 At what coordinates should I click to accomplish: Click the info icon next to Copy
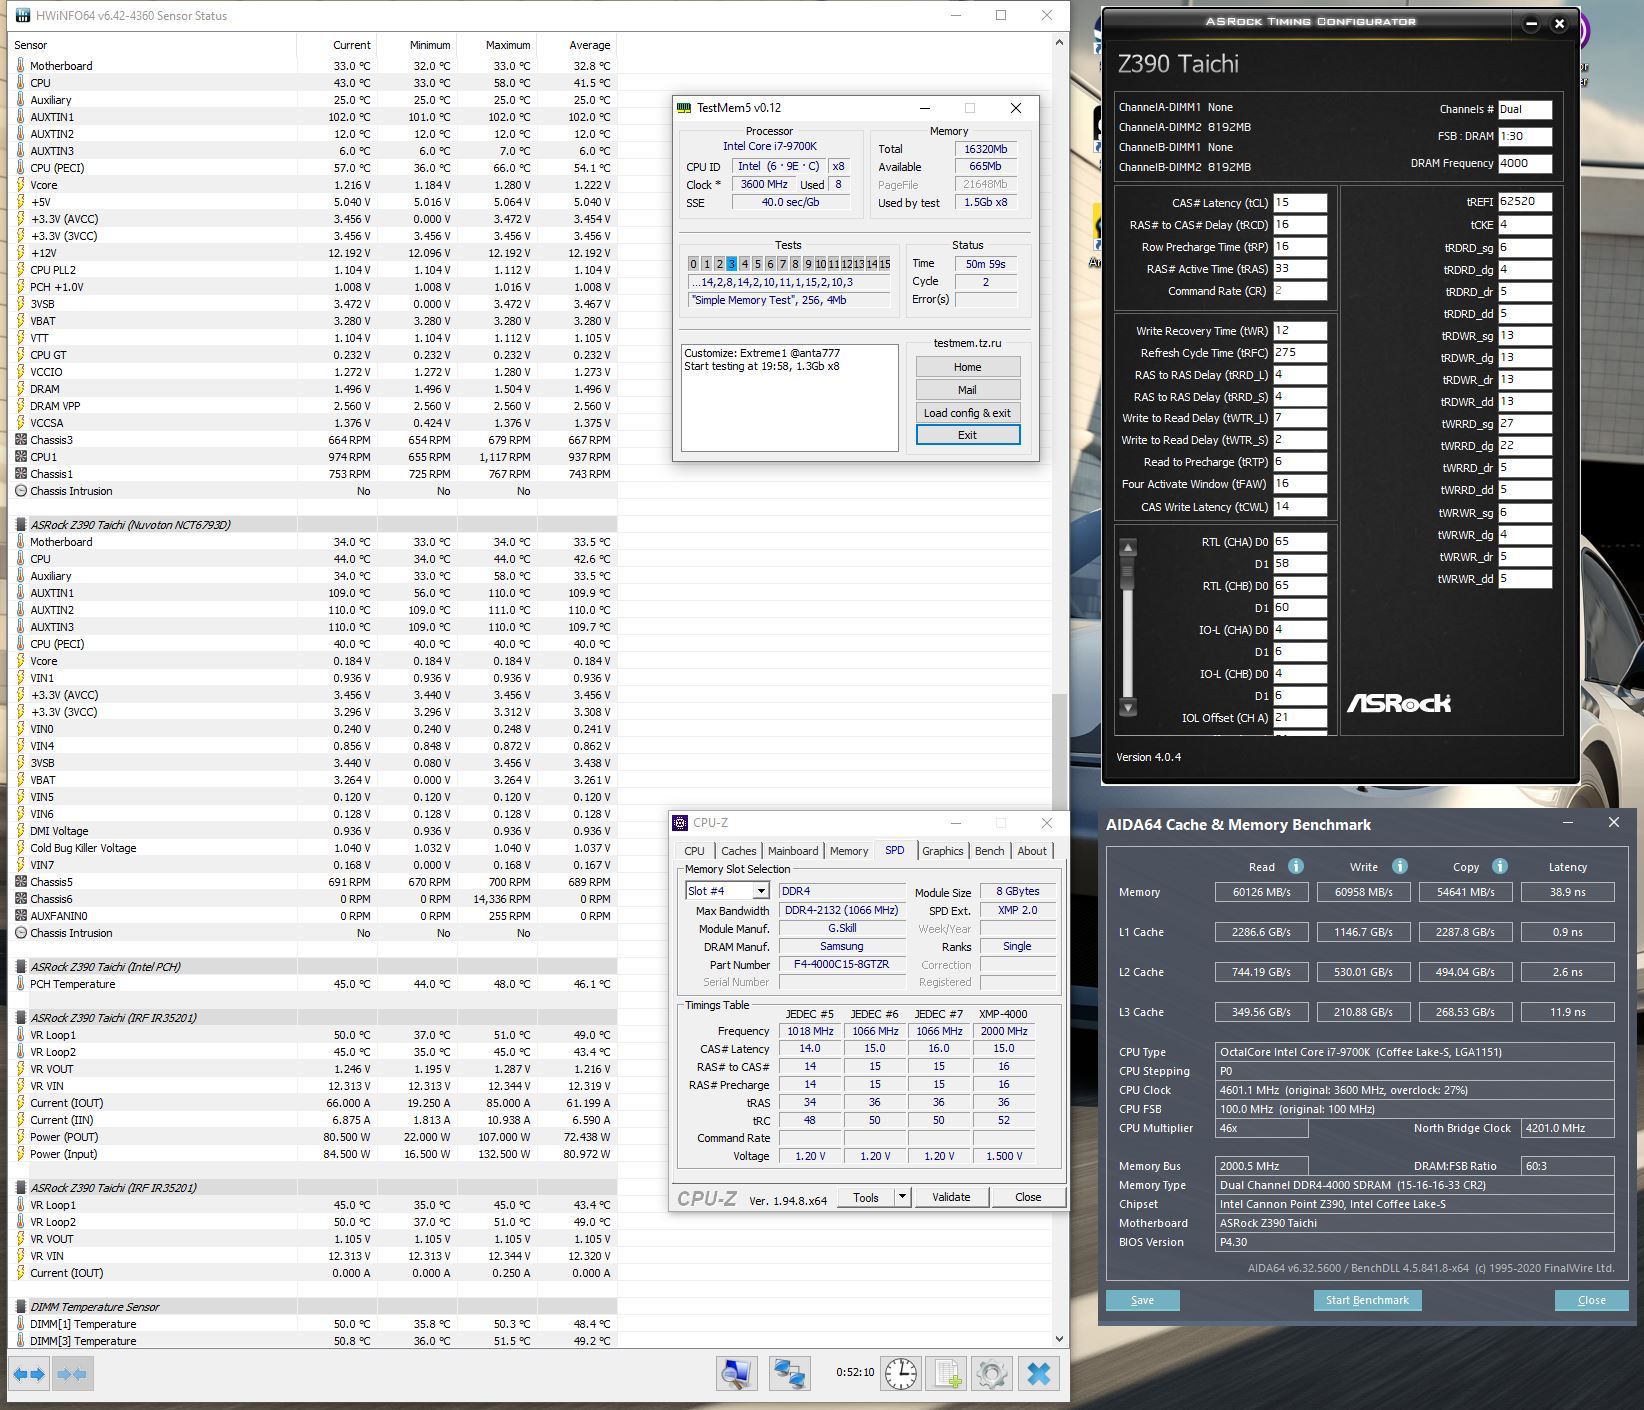(1500, 866)
